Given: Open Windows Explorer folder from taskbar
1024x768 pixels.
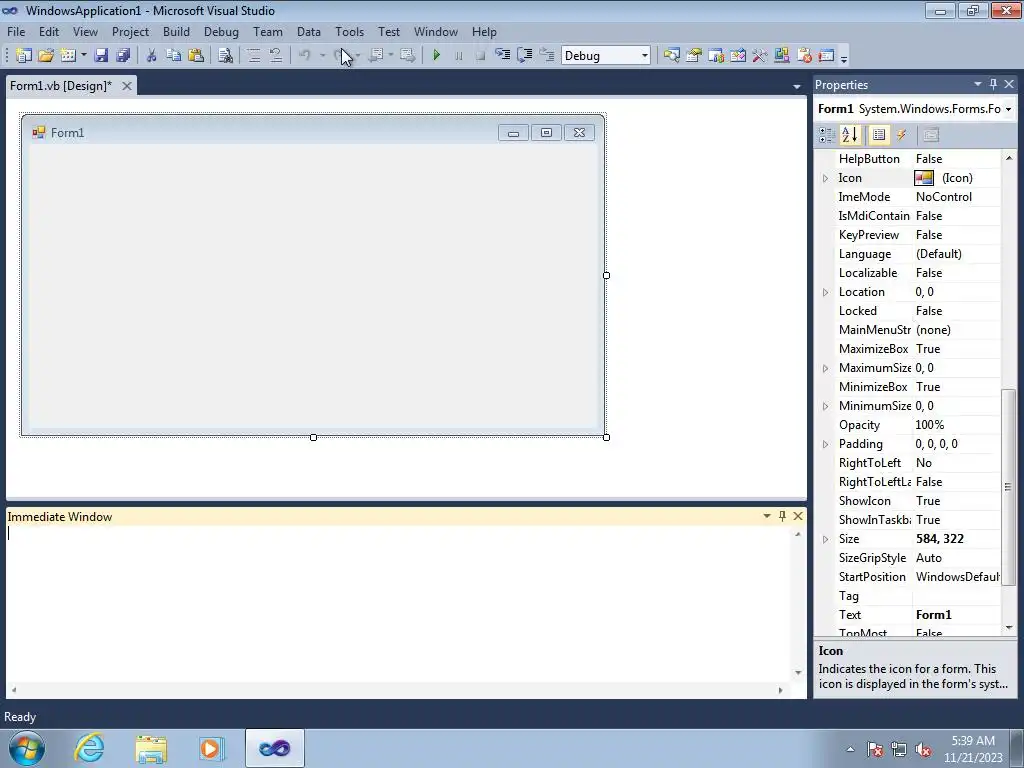Looking at the screenshot, I should click(x=151, y=748).
